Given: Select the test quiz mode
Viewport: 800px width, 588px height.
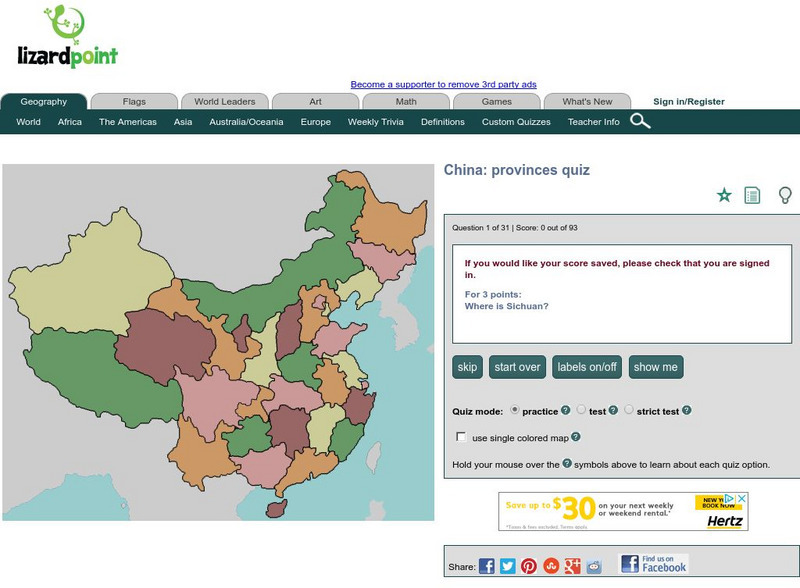Looking at the screenshot, I should pyautogui.click(x=581, y=410).
